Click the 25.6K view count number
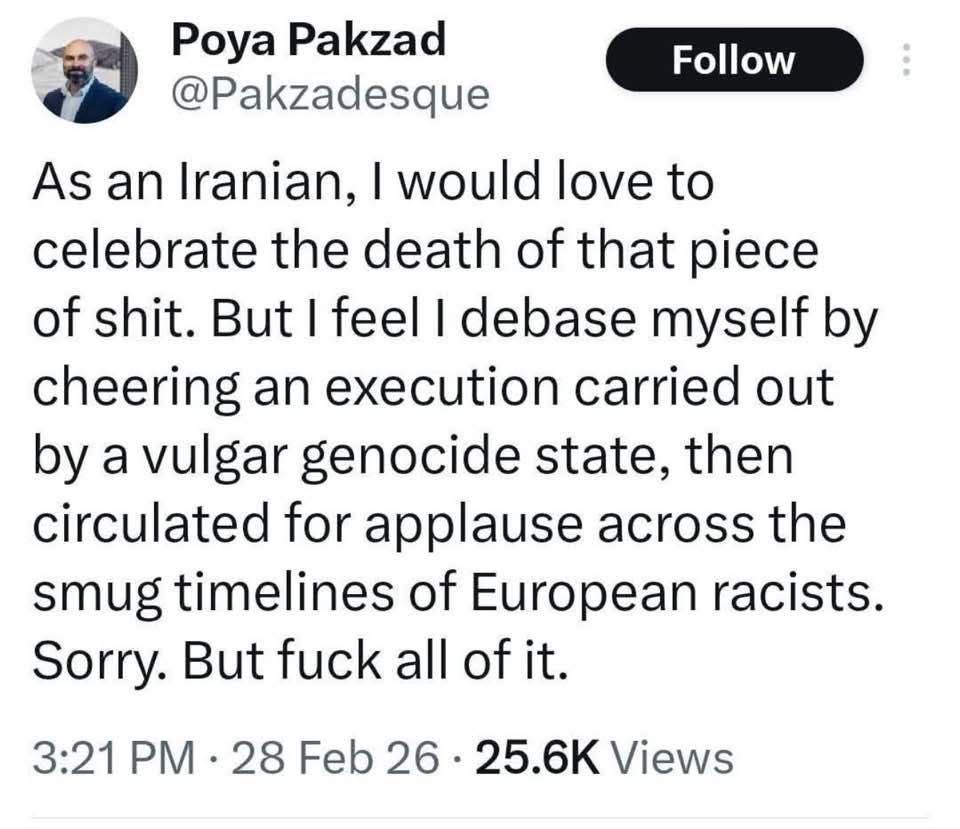Image resolution: width=960 pixels, height=829 pixels. tap(537, 758)
